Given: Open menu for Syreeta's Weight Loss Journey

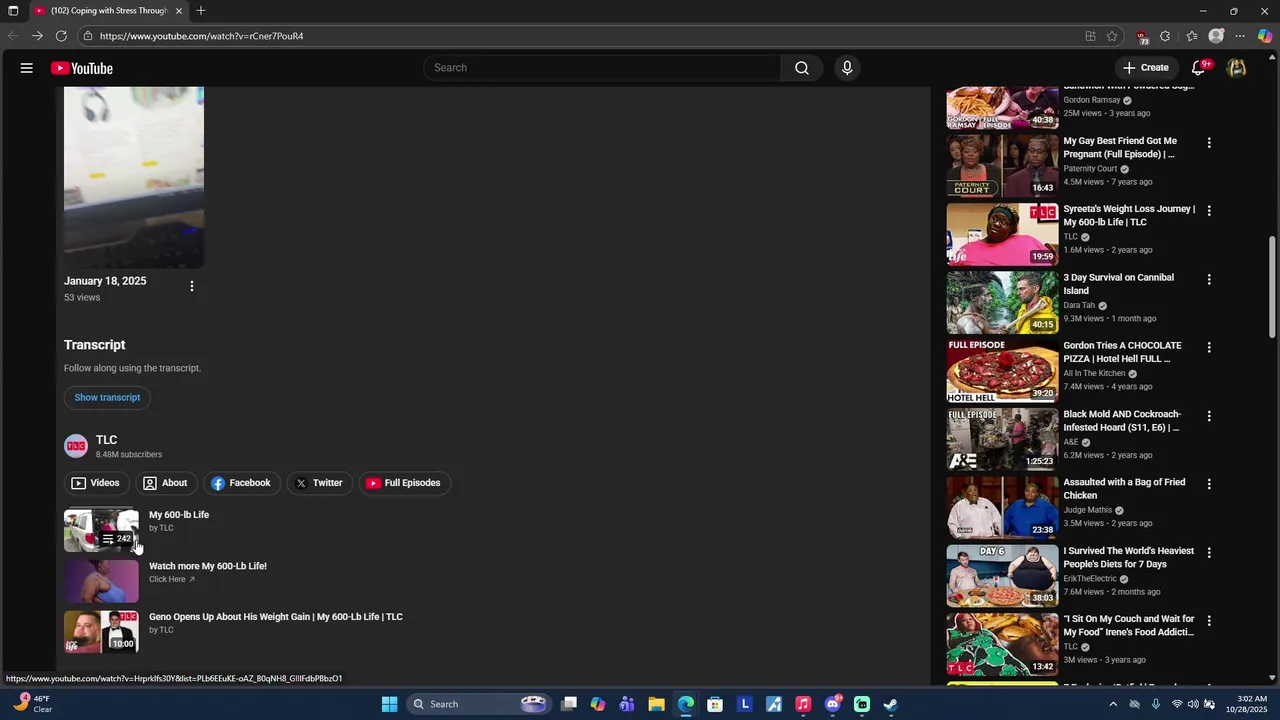Looking at the screenshot, I should (x=1209, y=211).
